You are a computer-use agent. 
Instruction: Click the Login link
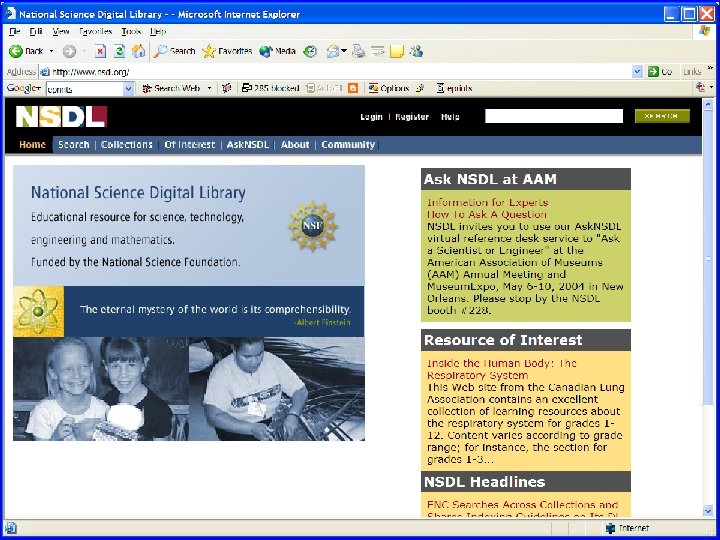coord(371,117)
